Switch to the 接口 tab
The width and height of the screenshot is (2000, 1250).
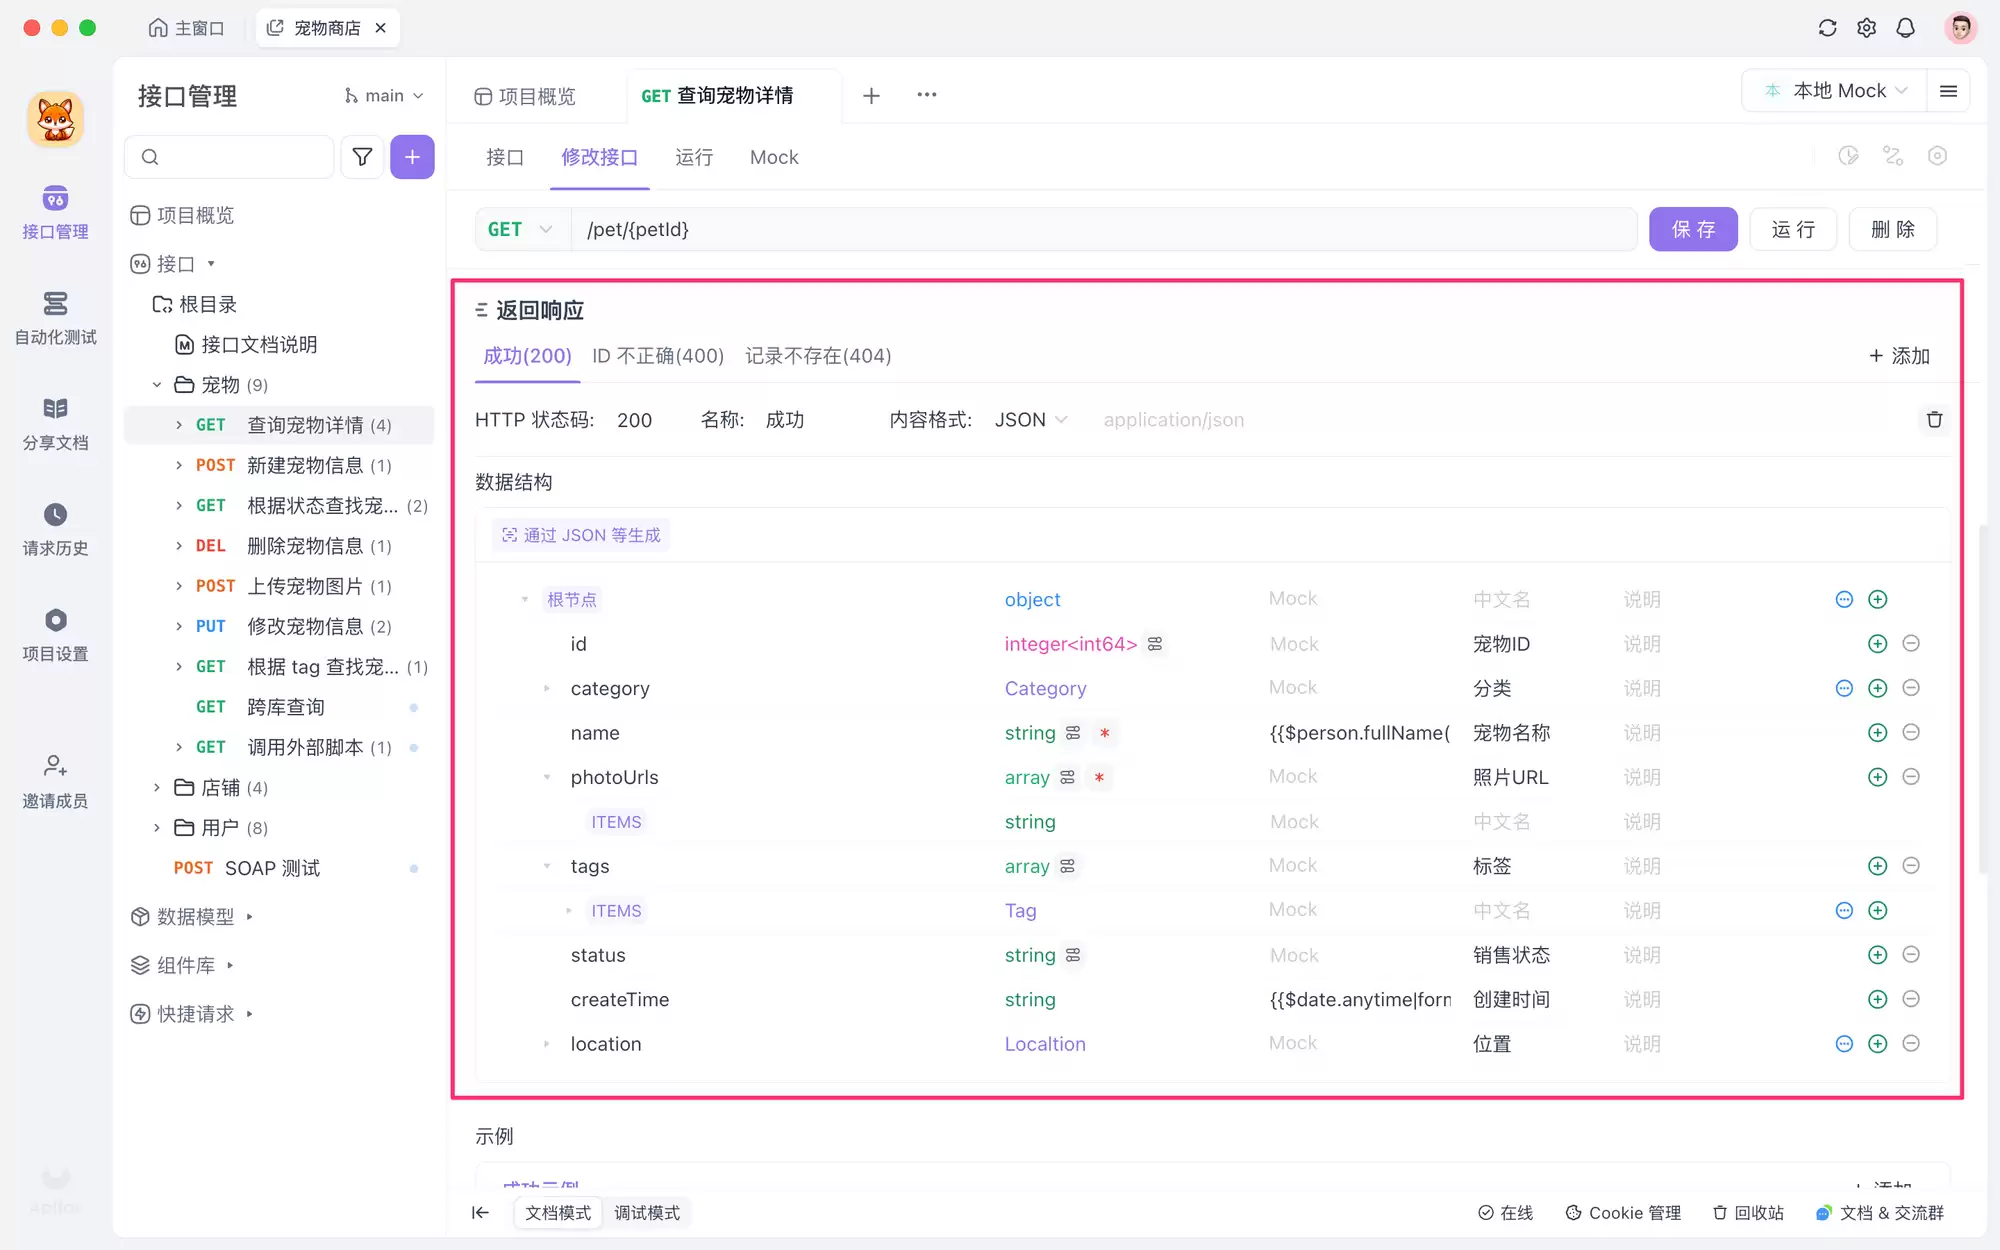(505, 157)
